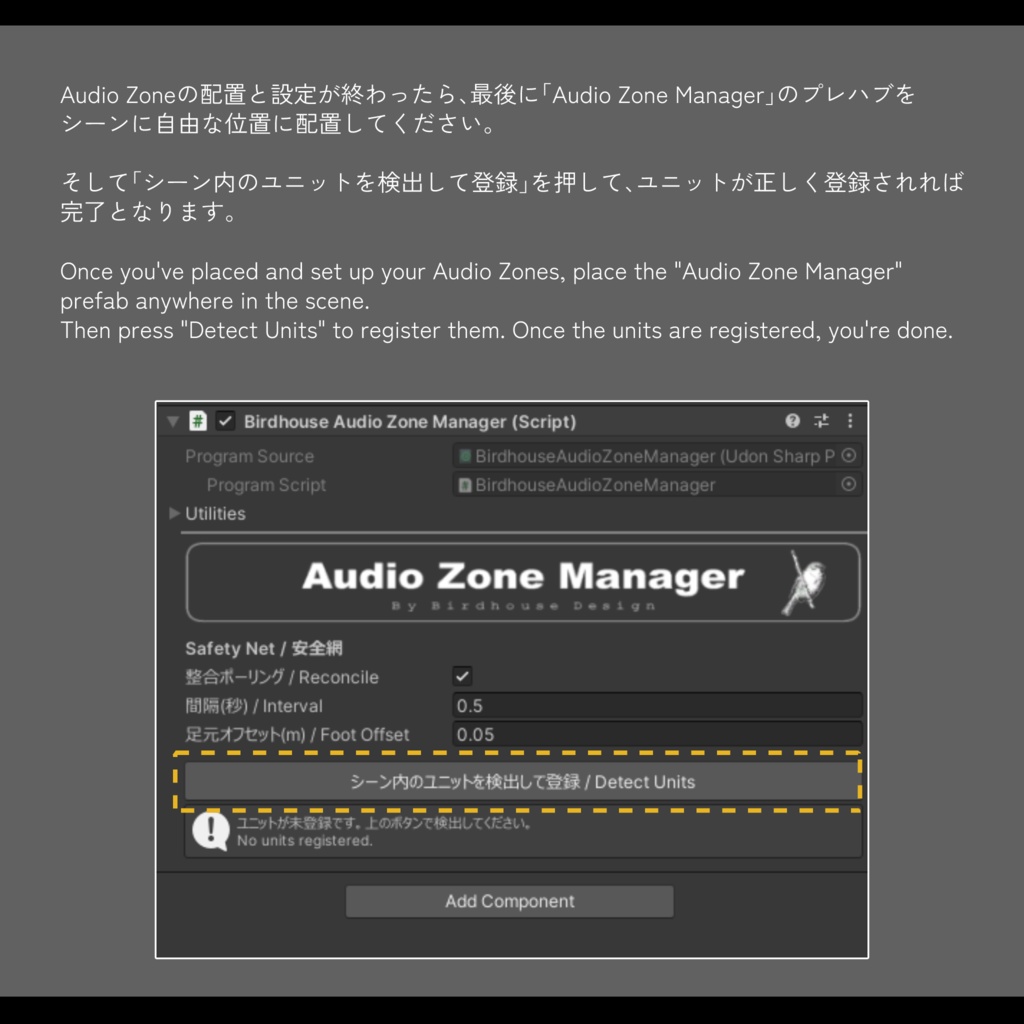Viewport: 1024px width, 1024px height.
Task: Expand the Utilities foldout
Action: 174,513
